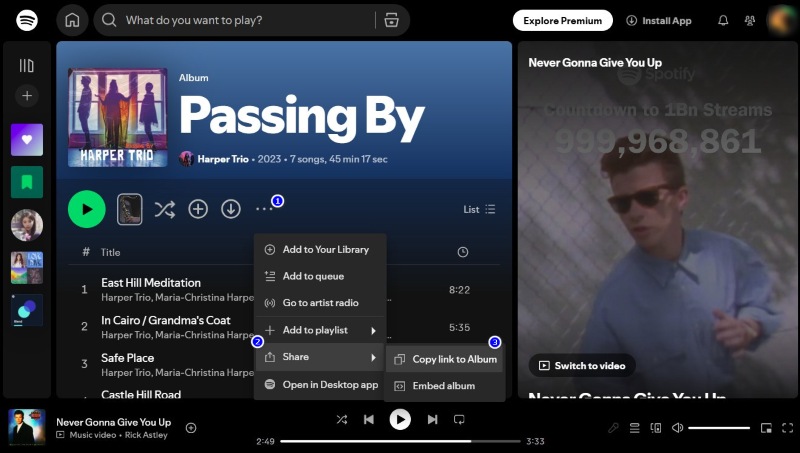Enter full screen mode icon
Image resolution: width=800 pixels, height=453 pixels.
pyautogui.click(x=787, y=428)
